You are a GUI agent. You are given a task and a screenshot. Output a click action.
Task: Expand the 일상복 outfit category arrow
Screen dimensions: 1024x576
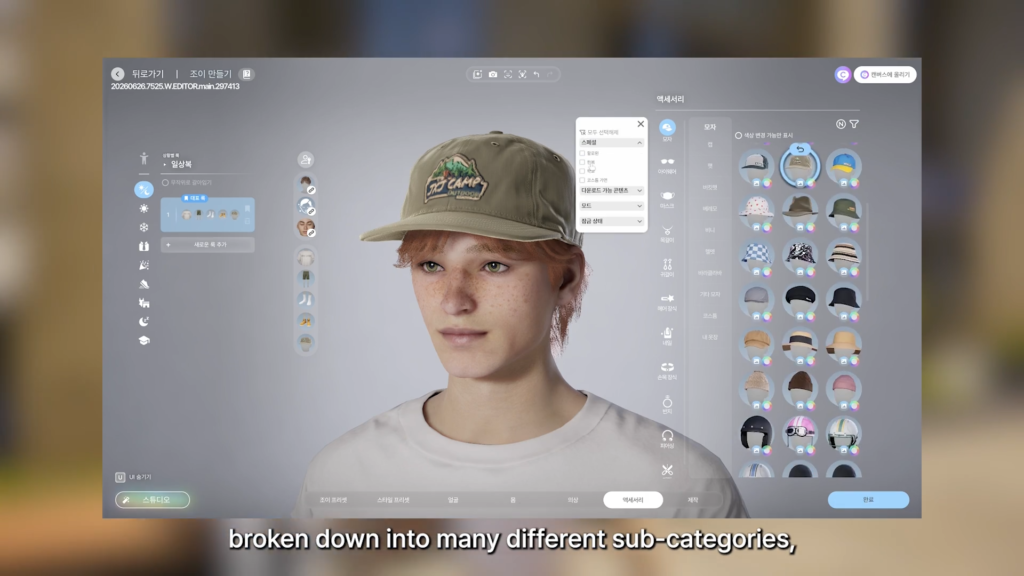(165, 165)
